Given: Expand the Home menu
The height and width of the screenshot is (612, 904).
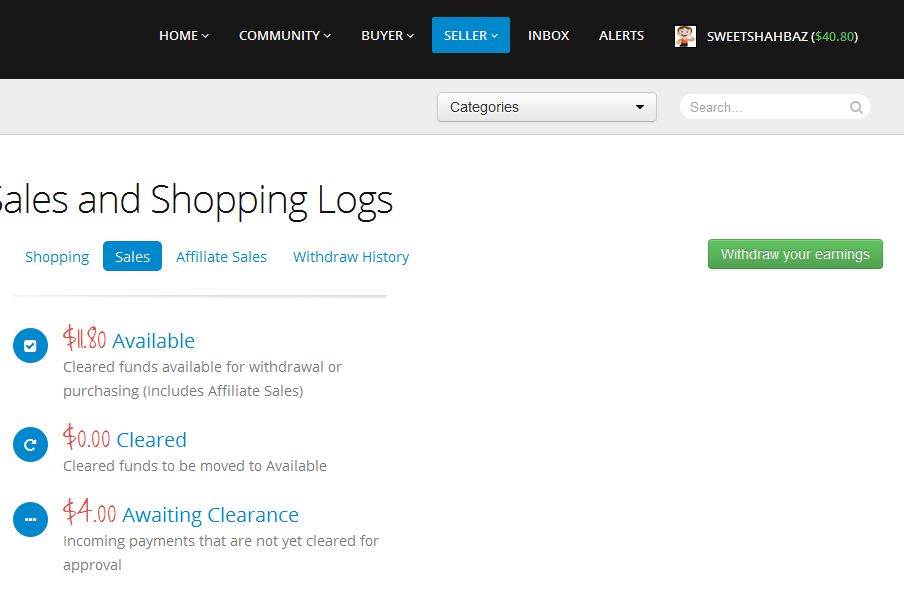Looking at the screenshot, I should point(184,36).
